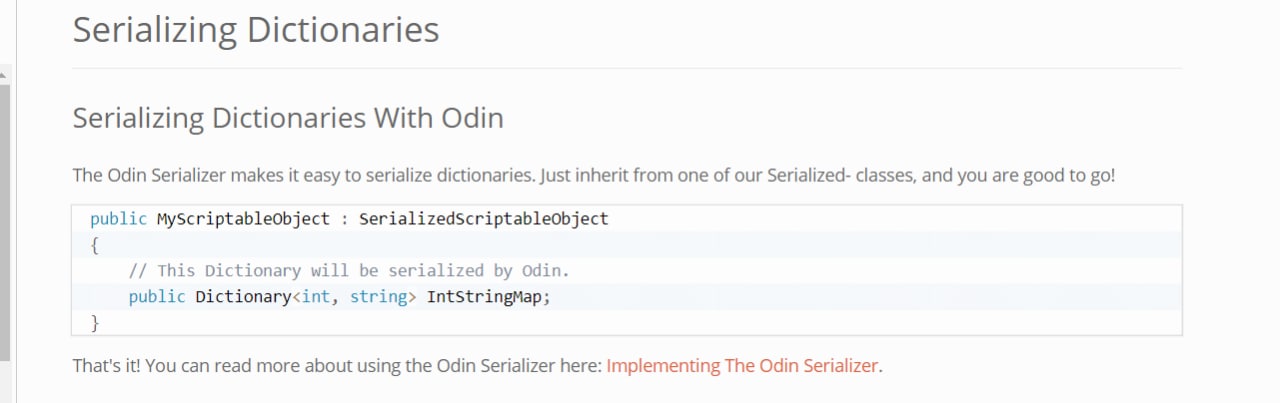This screenshot has width=1280, height=403.
Task: Click the MyScriptableObject class name in code
Action: 243,218
